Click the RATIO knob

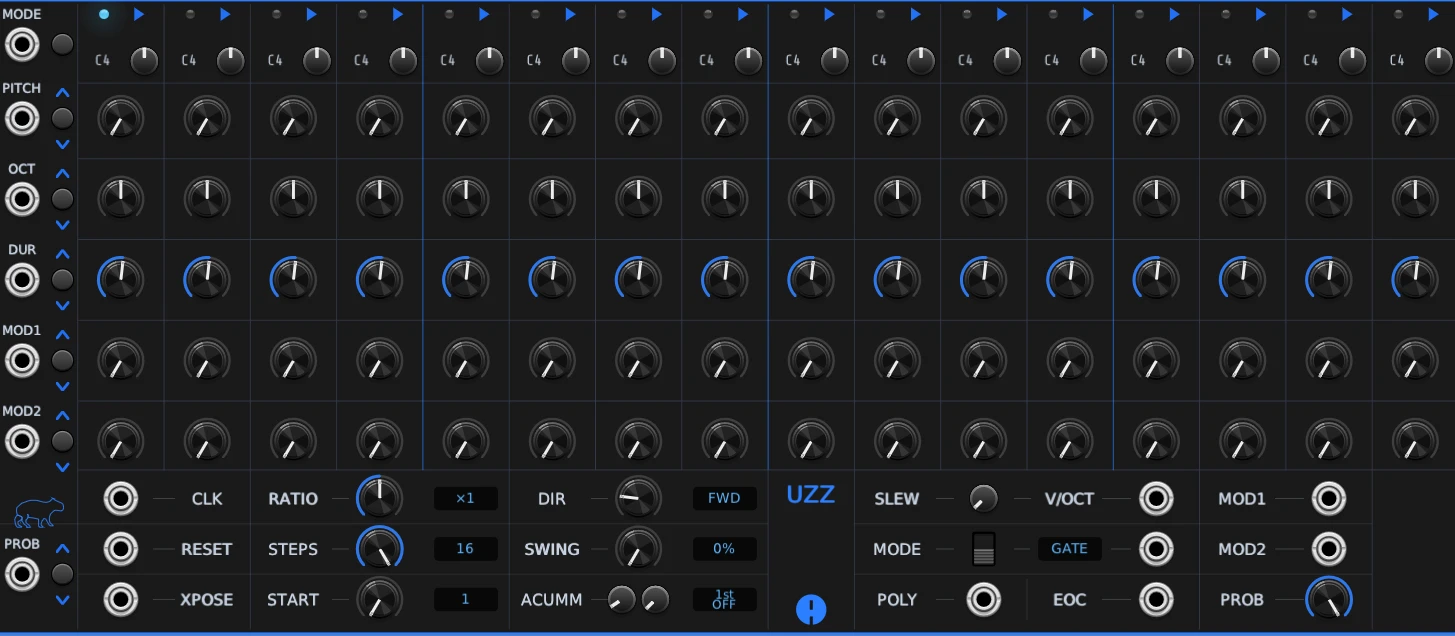tap(379, 497)
